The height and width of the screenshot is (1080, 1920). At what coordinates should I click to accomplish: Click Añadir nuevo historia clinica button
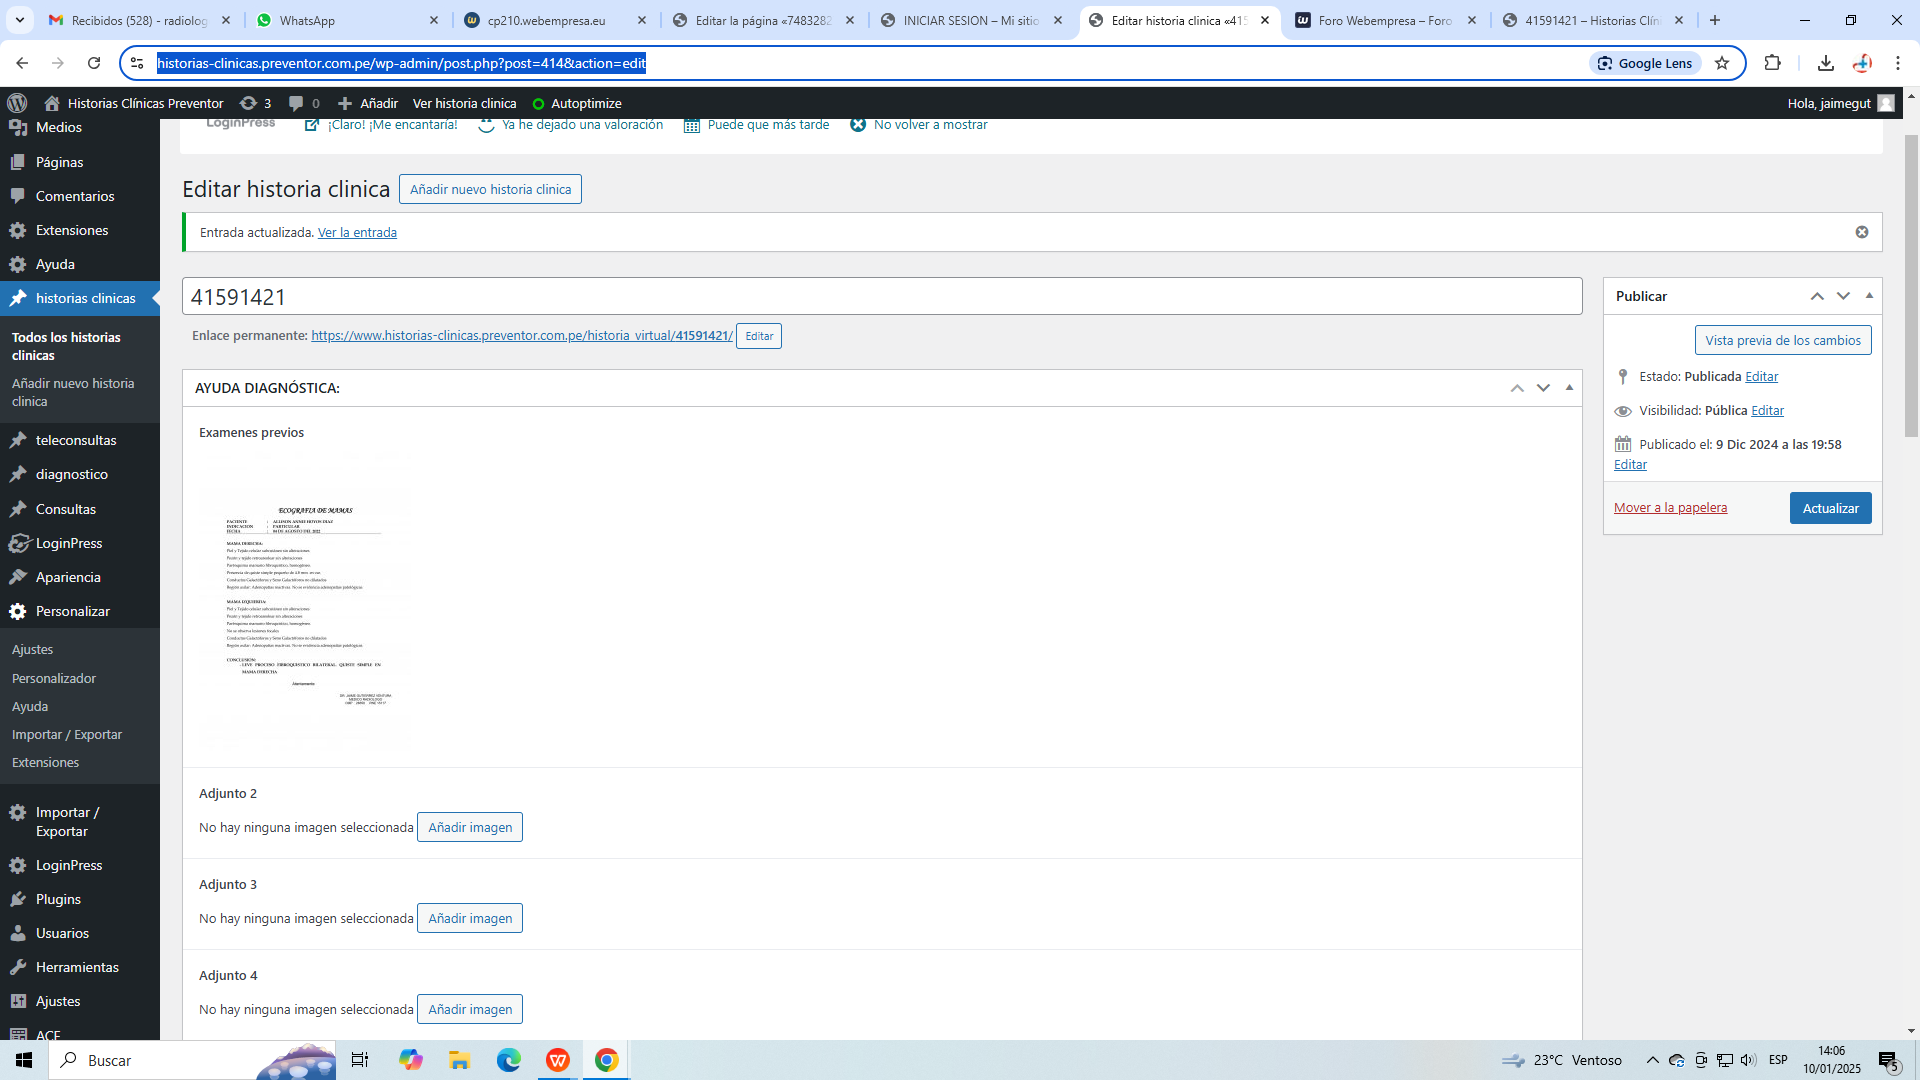[x=490, y=189]
